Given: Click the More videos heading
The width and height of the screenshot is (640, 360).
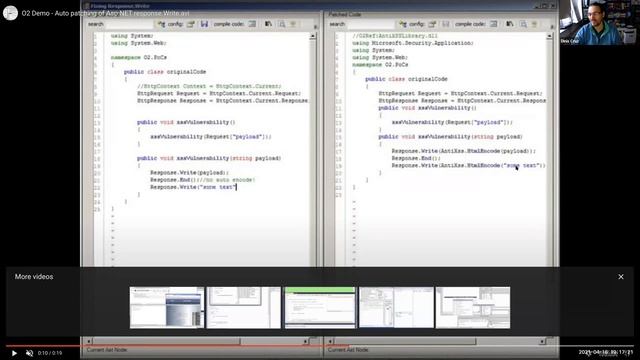Looking at the screenshot, I should 34,277.
